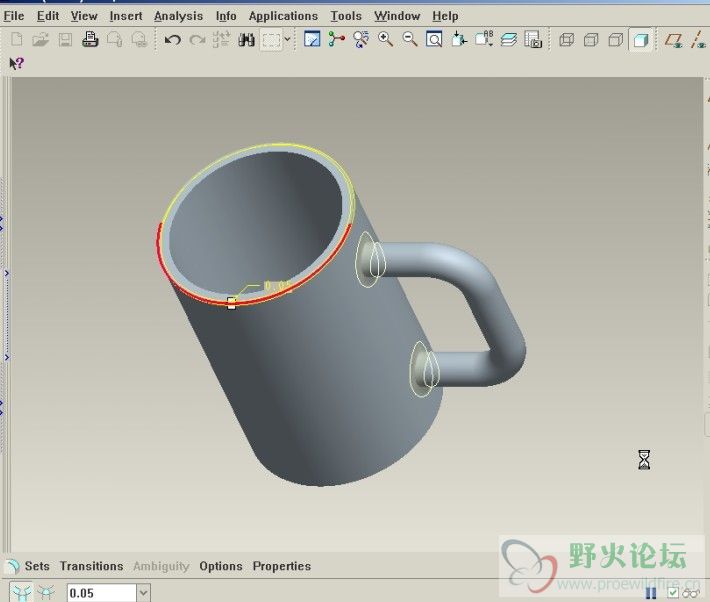Expand the lower left side-panel arrow
The height and width of the screenshot is (602, 710).
(6, 357)
